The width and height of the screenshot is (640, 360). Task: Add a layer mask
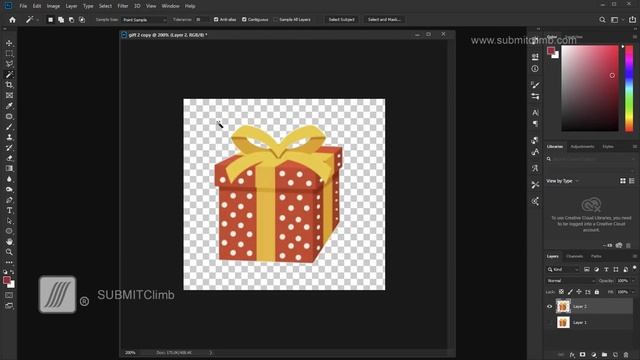582,355
